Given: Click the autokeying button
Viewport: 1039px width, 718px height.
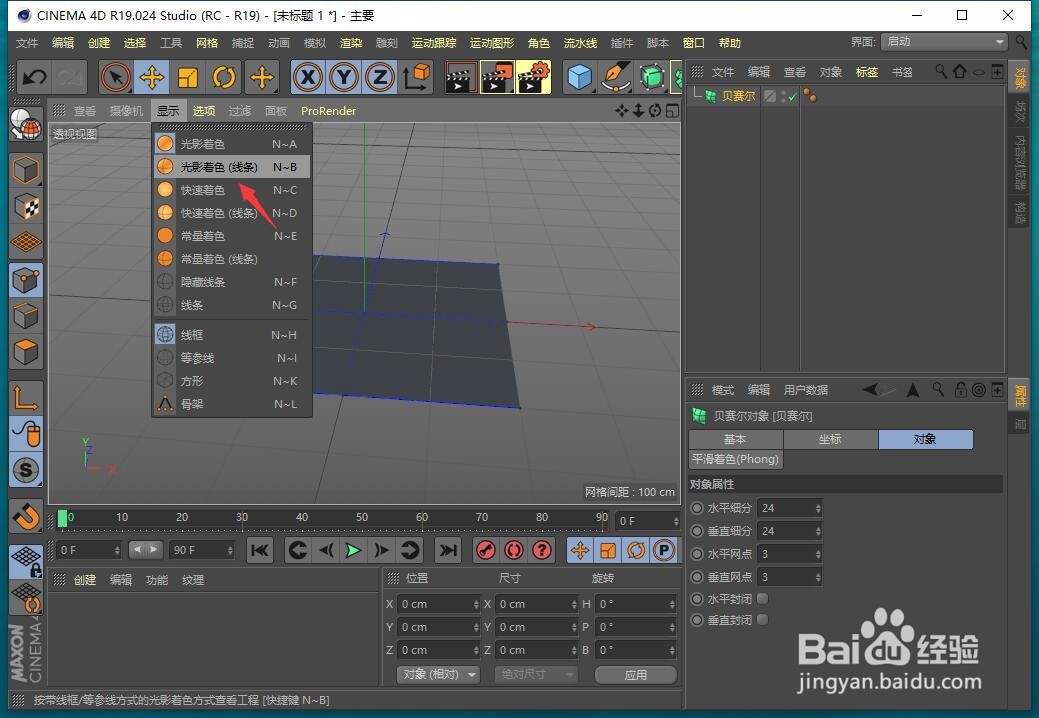Looking at the screenshot, I should tap(514, 550).
